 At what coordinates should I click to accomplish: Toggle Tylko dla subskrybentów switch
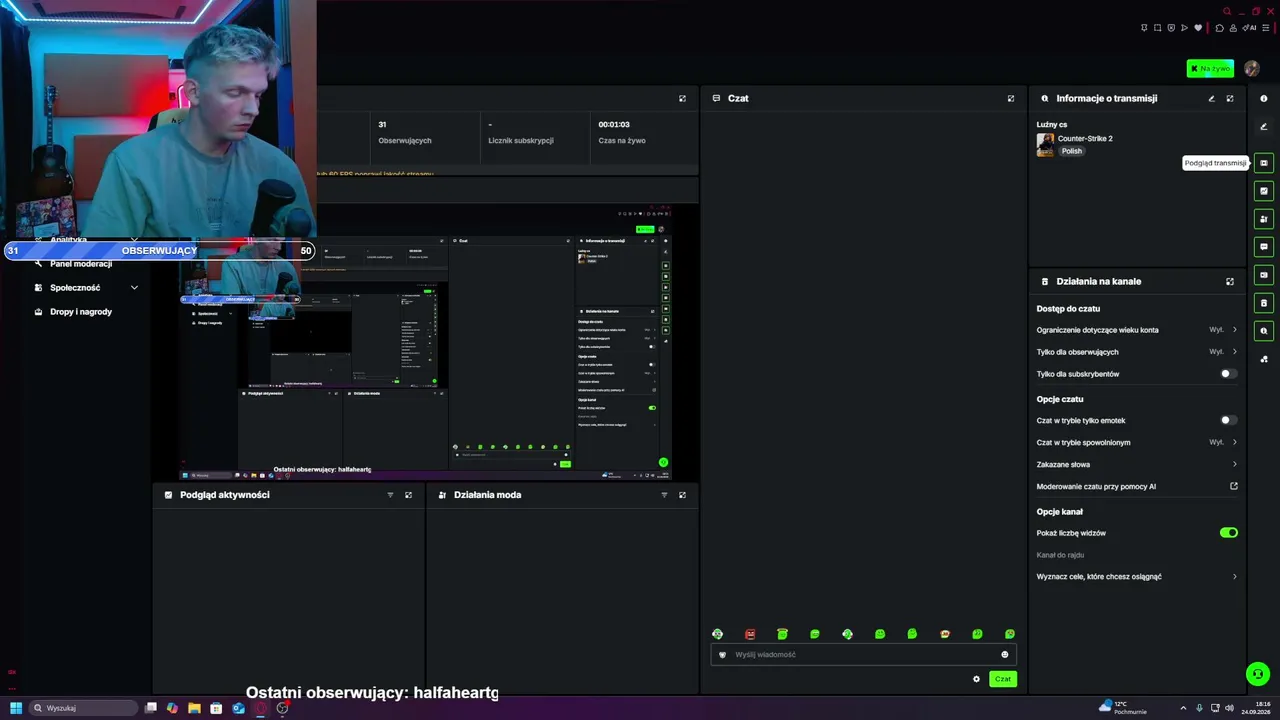[x=1228, y=374]
